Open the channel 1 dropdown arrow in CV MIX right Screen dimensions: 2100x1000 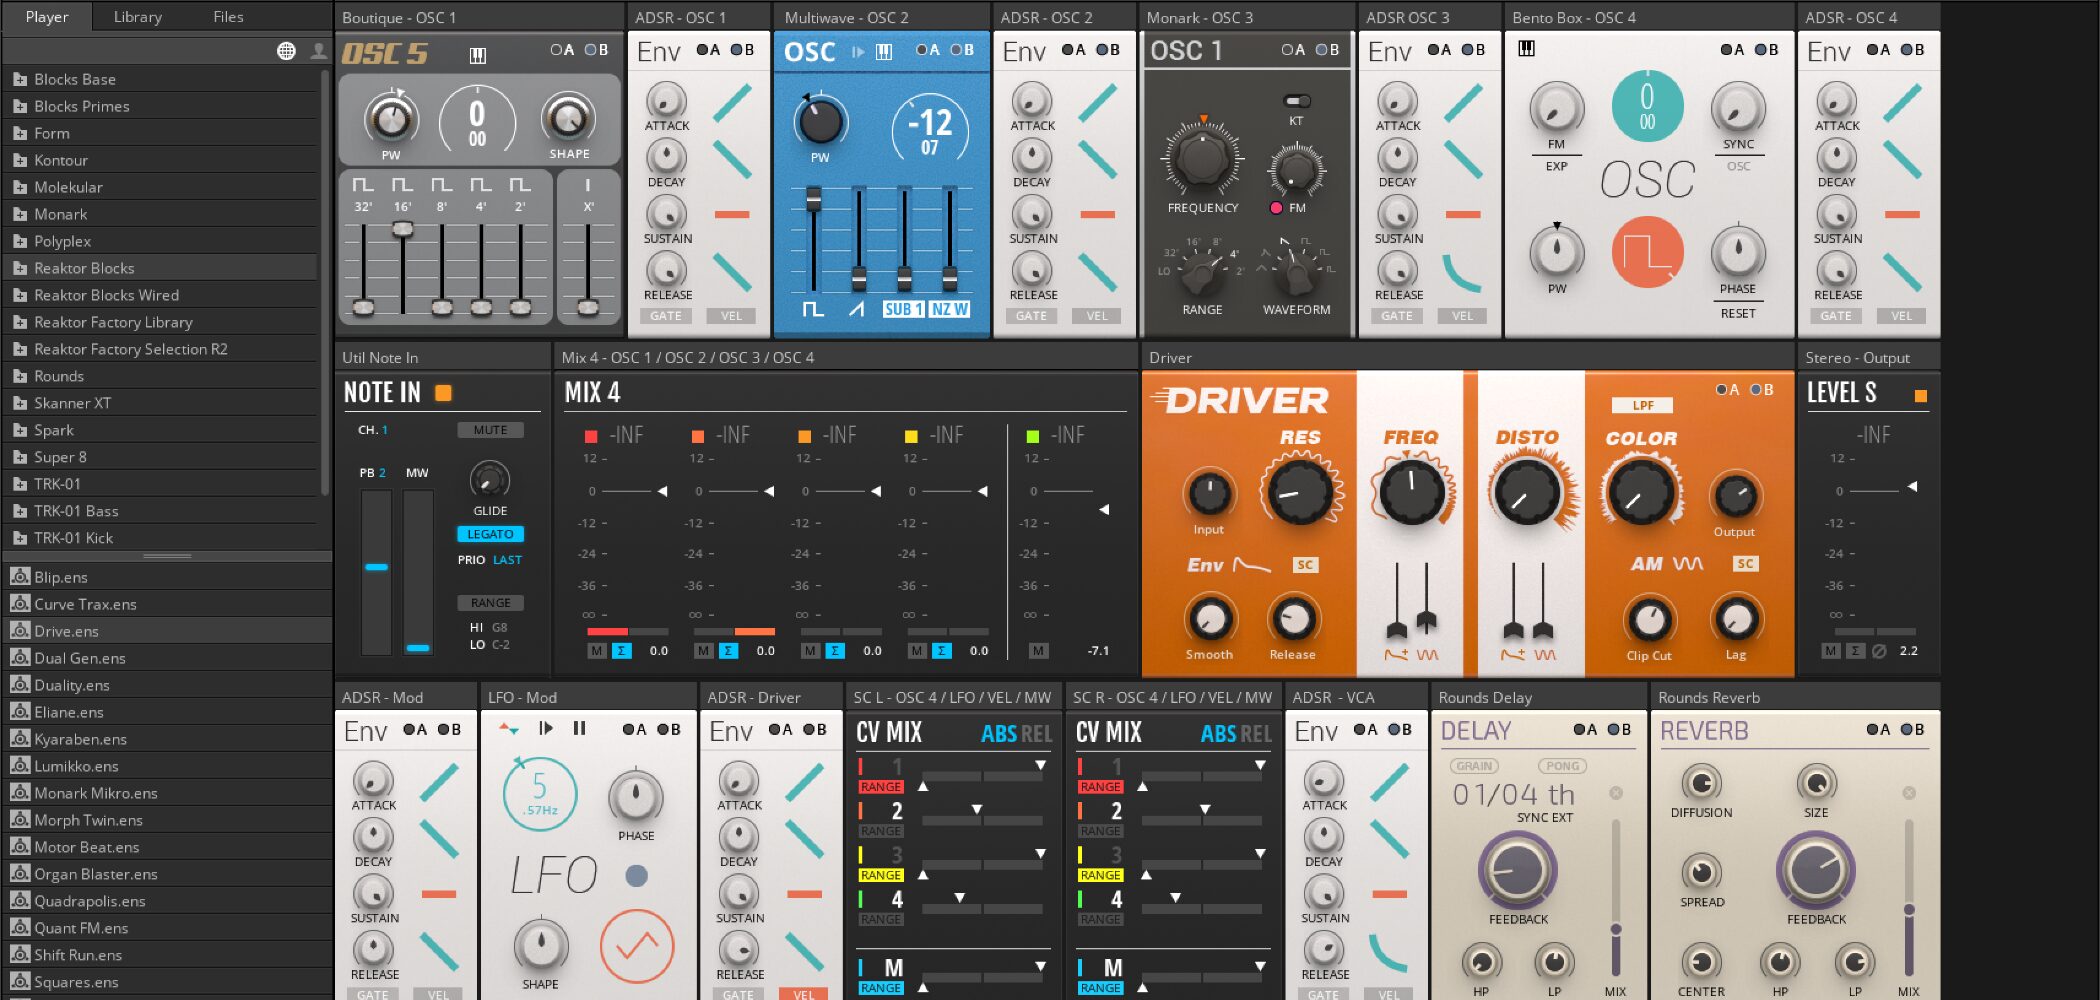click(x=1260, y=765)
